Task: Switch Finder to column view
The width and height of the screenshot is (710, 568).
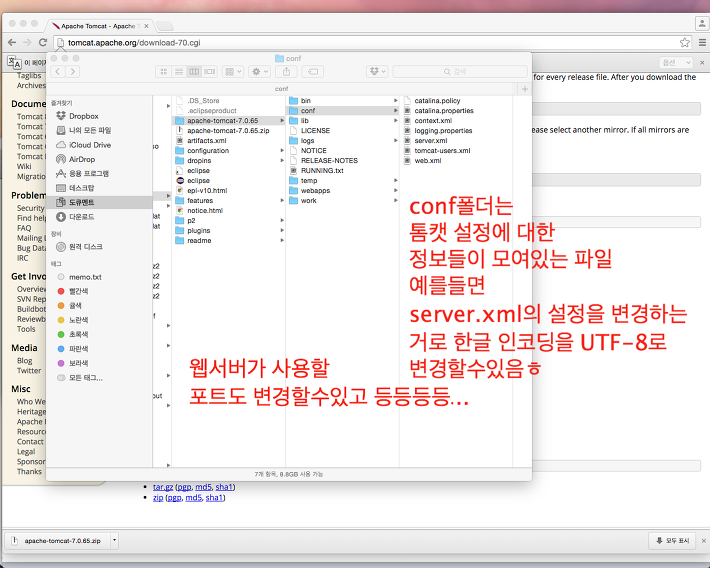Action: point(194,72)
